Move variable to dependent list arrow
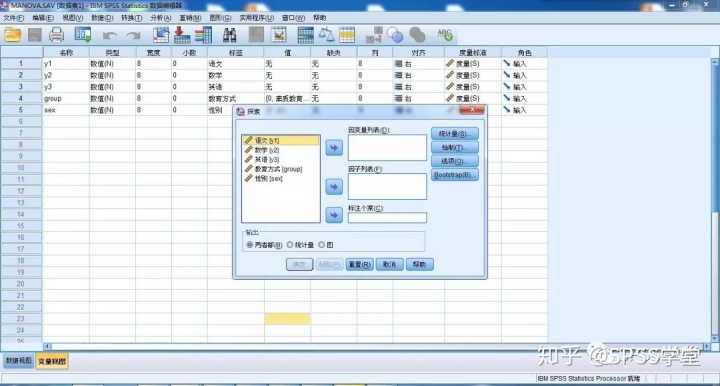Screen dimensions: 720x386 pyautogui.click(x=334, y=148)
